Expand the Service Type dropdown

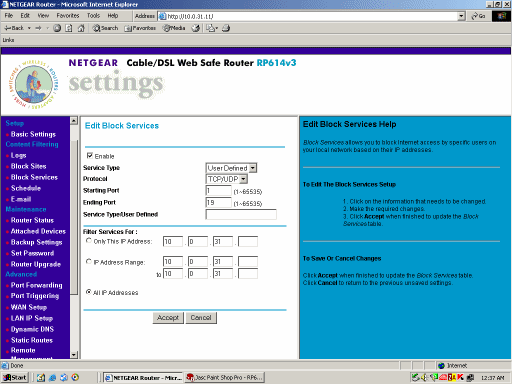[x=253, y=168]
